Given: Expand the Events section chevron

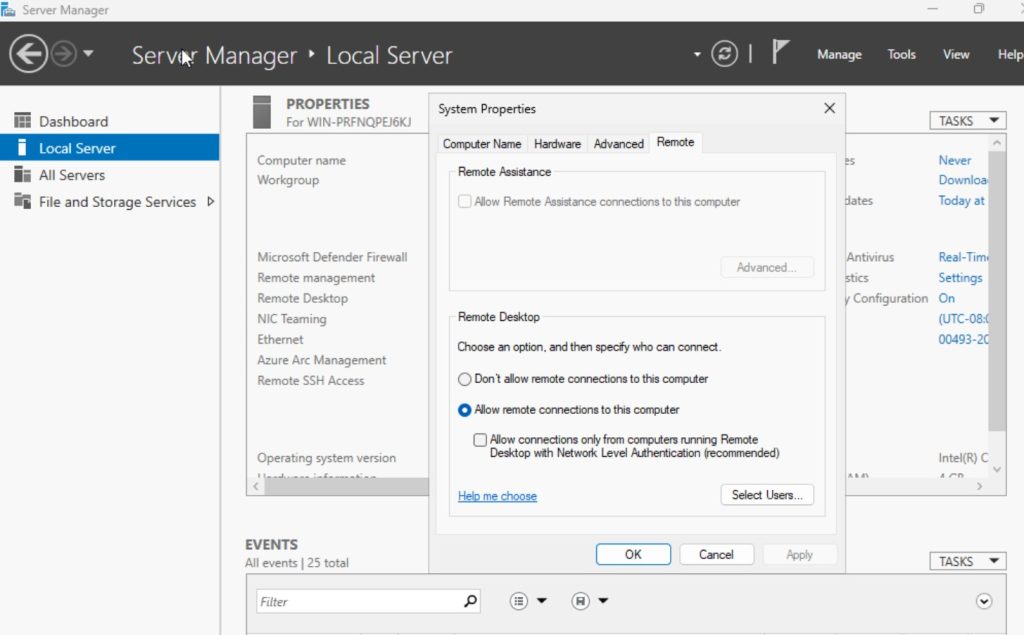Looking at the screenshot, I should [984, 602].
